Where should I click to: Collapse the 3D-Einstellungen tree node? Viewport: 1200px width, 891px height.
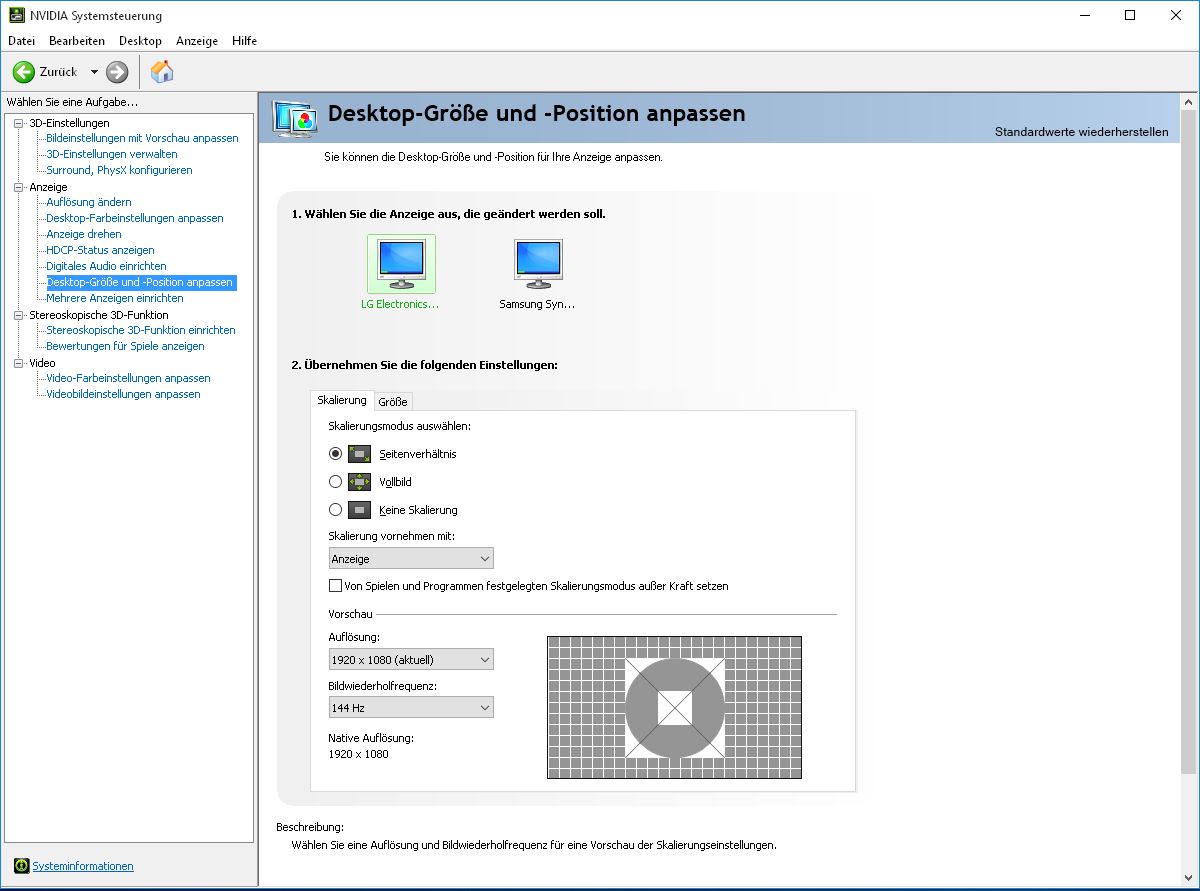(18, 123)
